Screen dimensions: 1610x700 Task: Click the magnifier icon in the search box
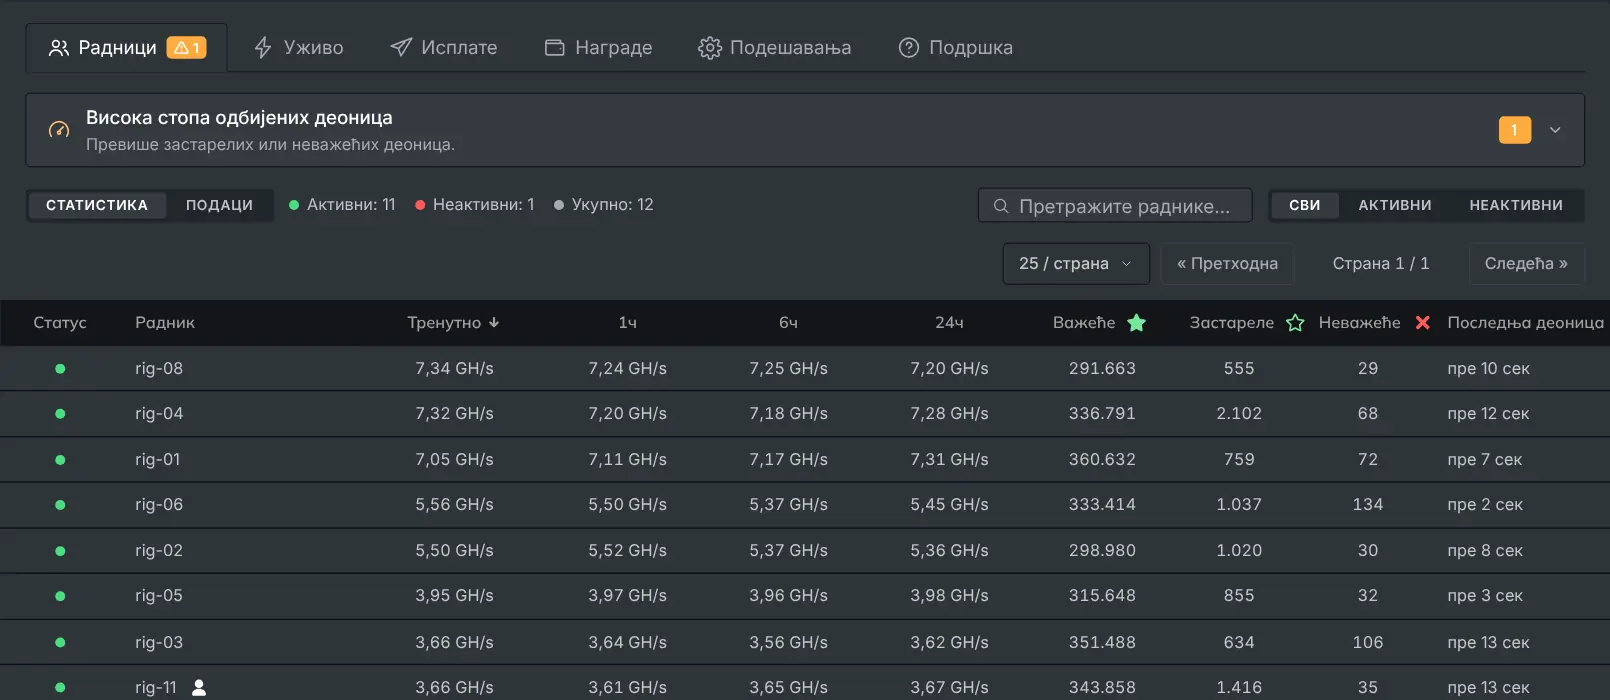pos(1001,206)
